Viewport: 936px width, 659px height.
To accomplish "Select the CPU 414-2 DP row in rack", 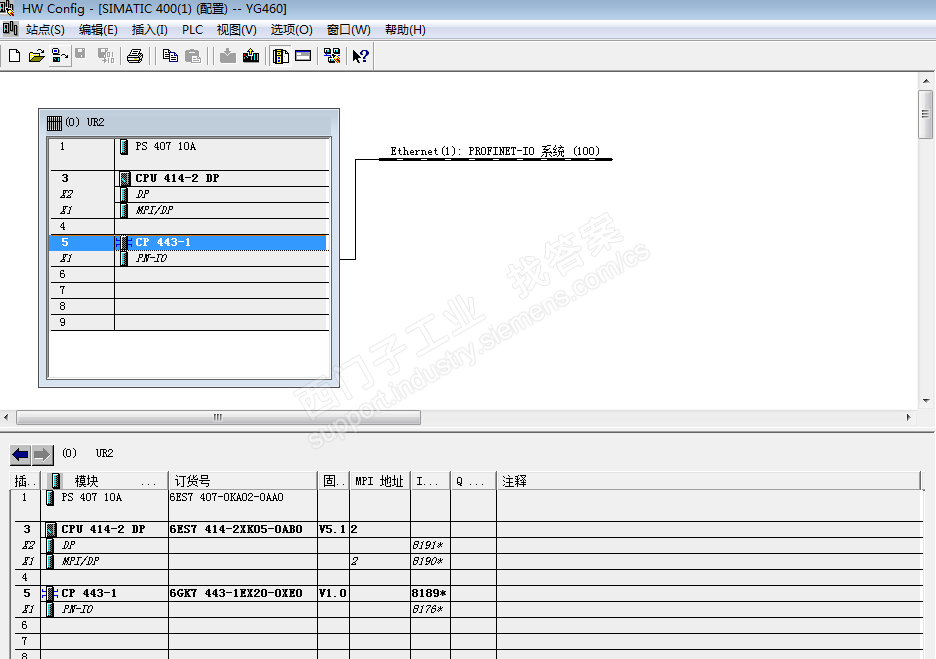I will coord(189,178).
